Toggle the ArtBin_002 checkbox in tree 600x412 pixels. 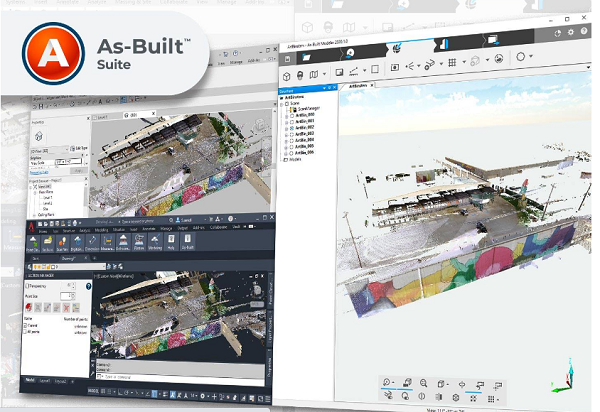[x=290, y=128]
